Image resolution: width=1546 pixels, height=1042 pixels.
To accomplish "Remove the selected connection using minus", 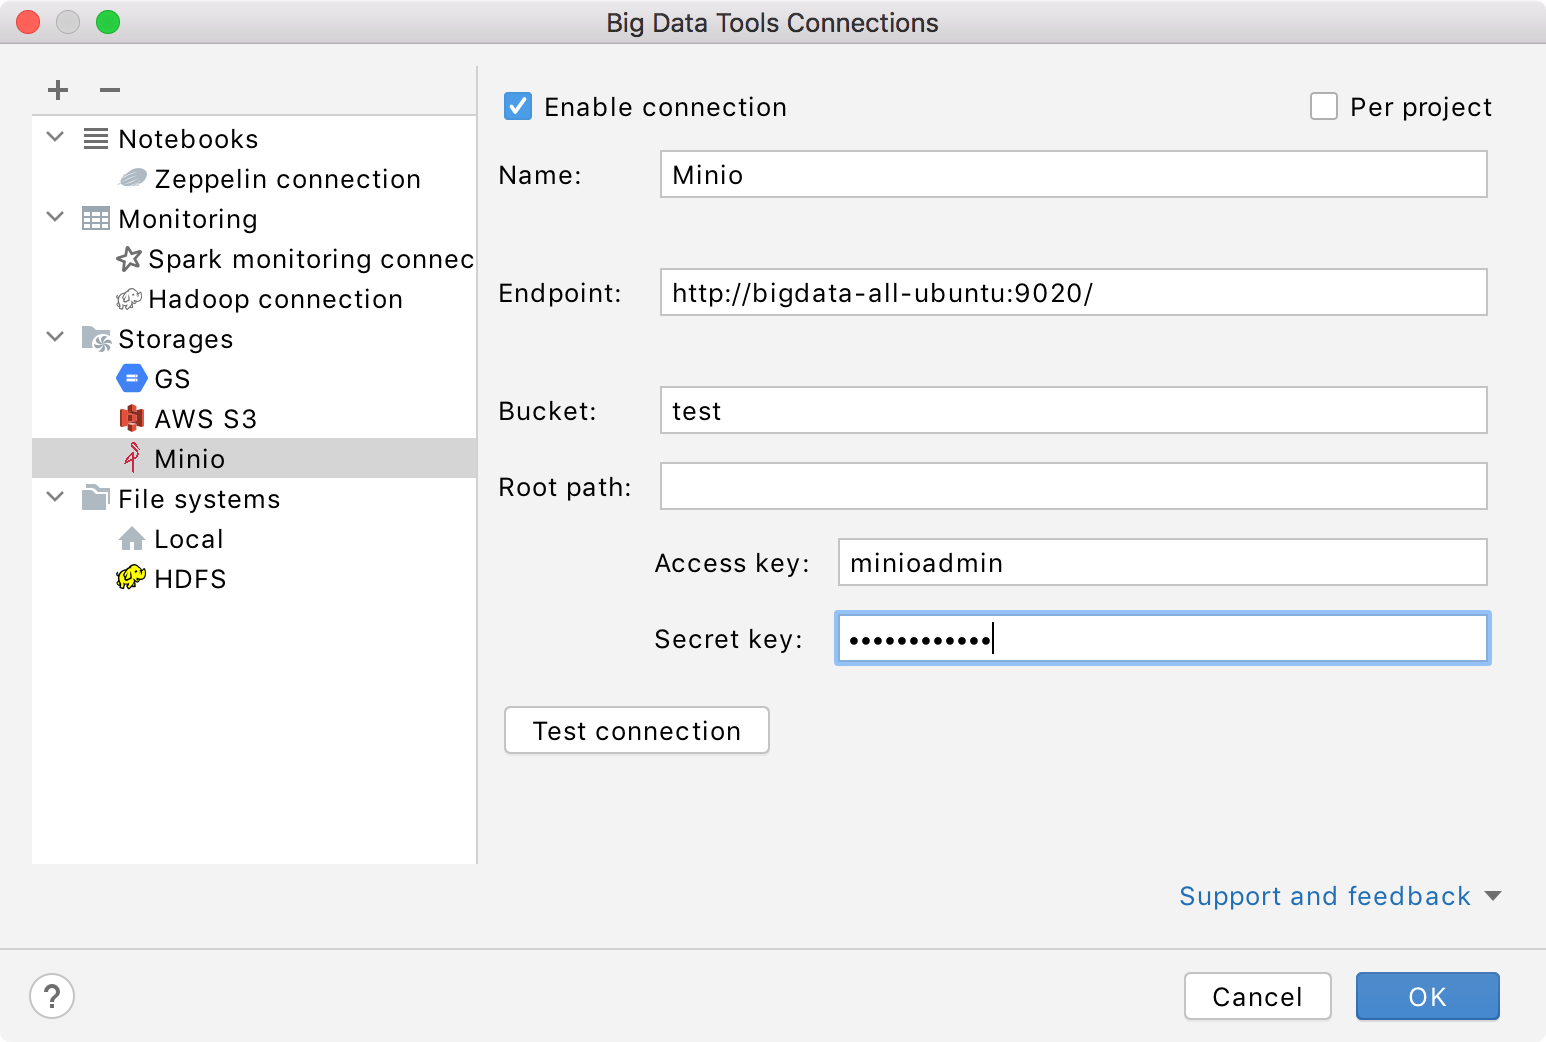I will tap(110, 90).
